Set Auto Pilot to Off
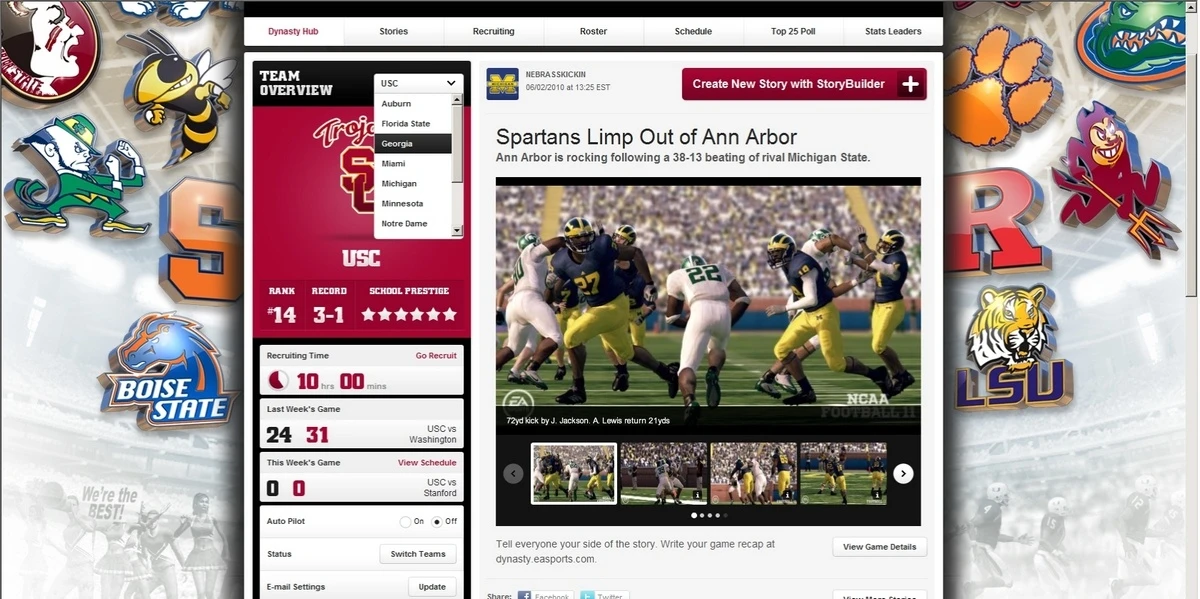This screenshot has height=599, width=1200. tap(437, 521)
